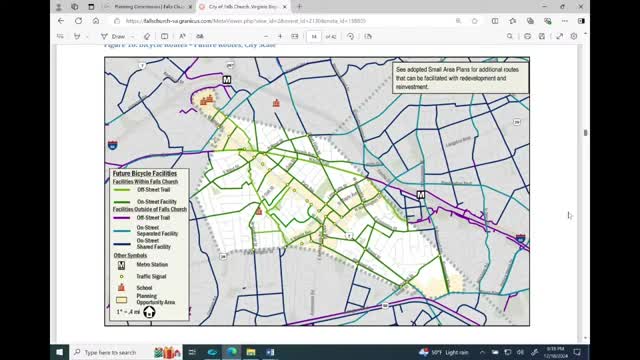Viewport: 640px width, 360px height.
Task: Click the Type here to search box
Action: coord(126,352)
